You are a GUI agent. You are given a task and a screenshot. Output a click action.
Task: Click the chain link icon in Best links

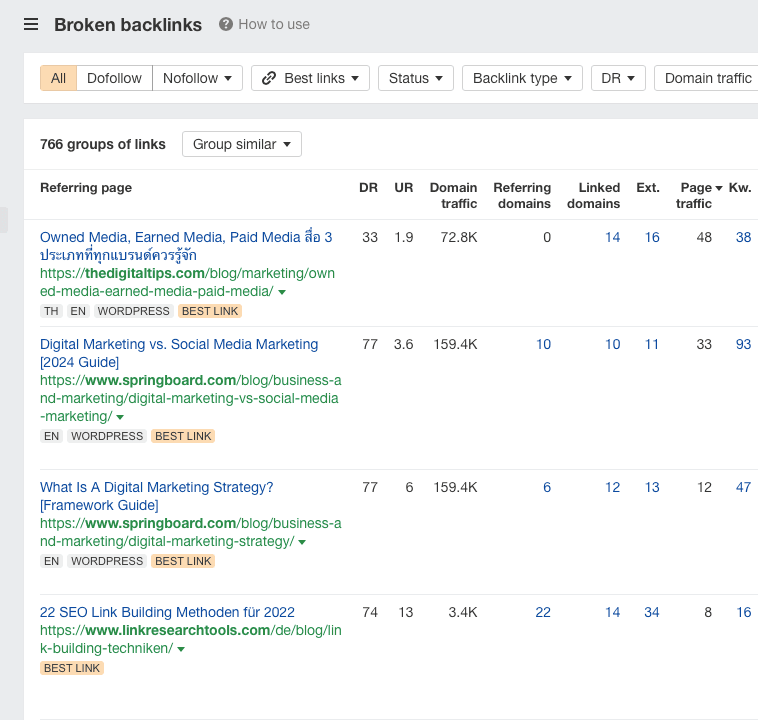click(x=269, y=78)
